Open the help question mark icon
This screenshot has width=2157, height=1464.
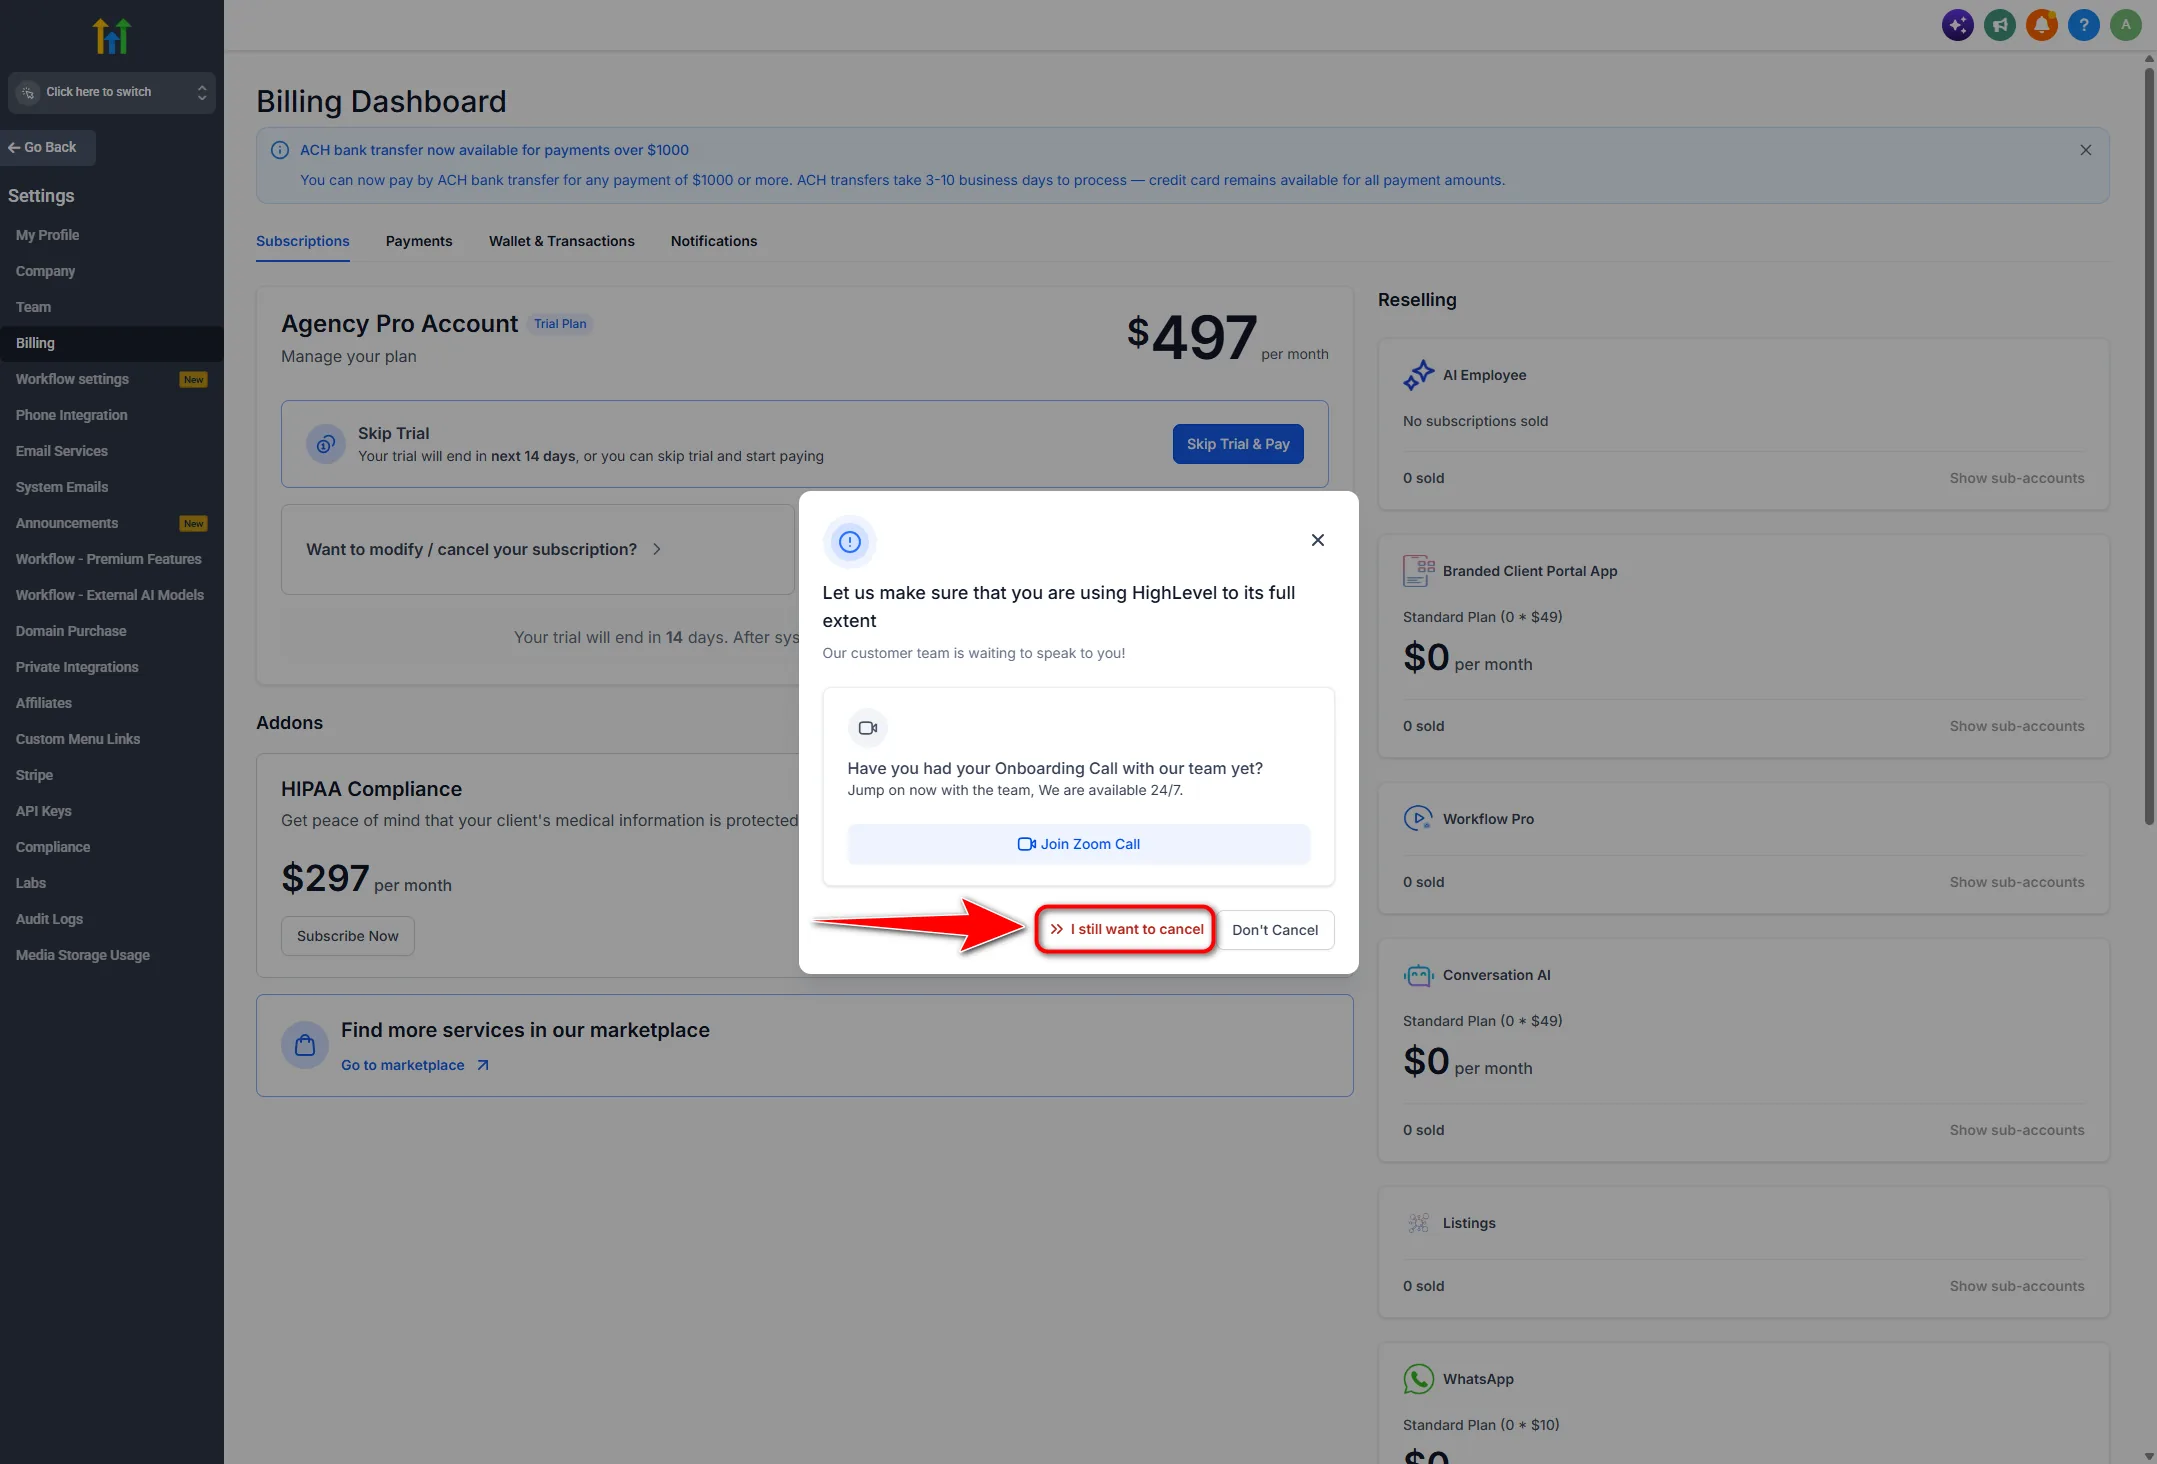pos(2083,25)
